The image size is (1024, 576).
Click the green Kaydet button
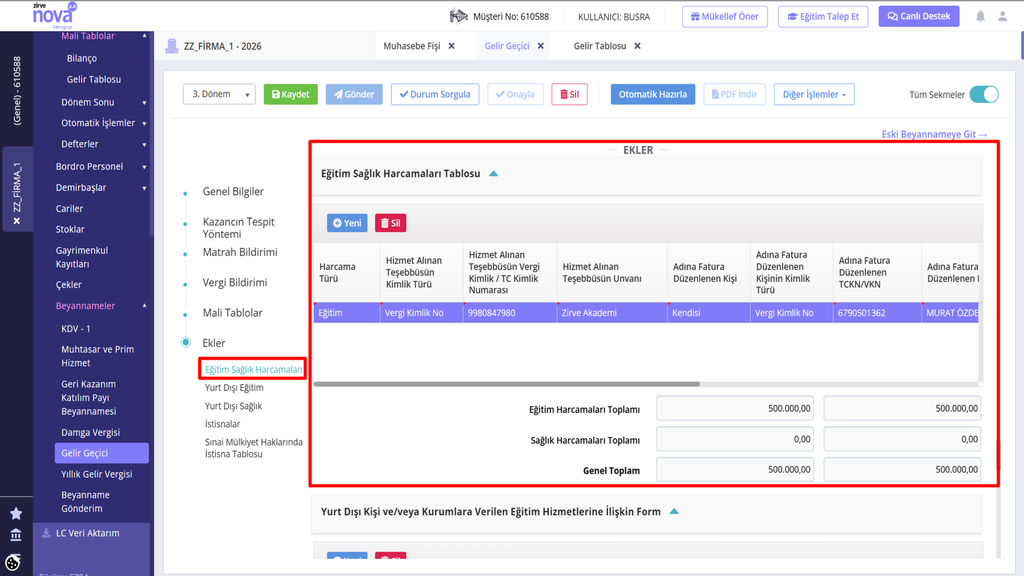coord(291,94)
